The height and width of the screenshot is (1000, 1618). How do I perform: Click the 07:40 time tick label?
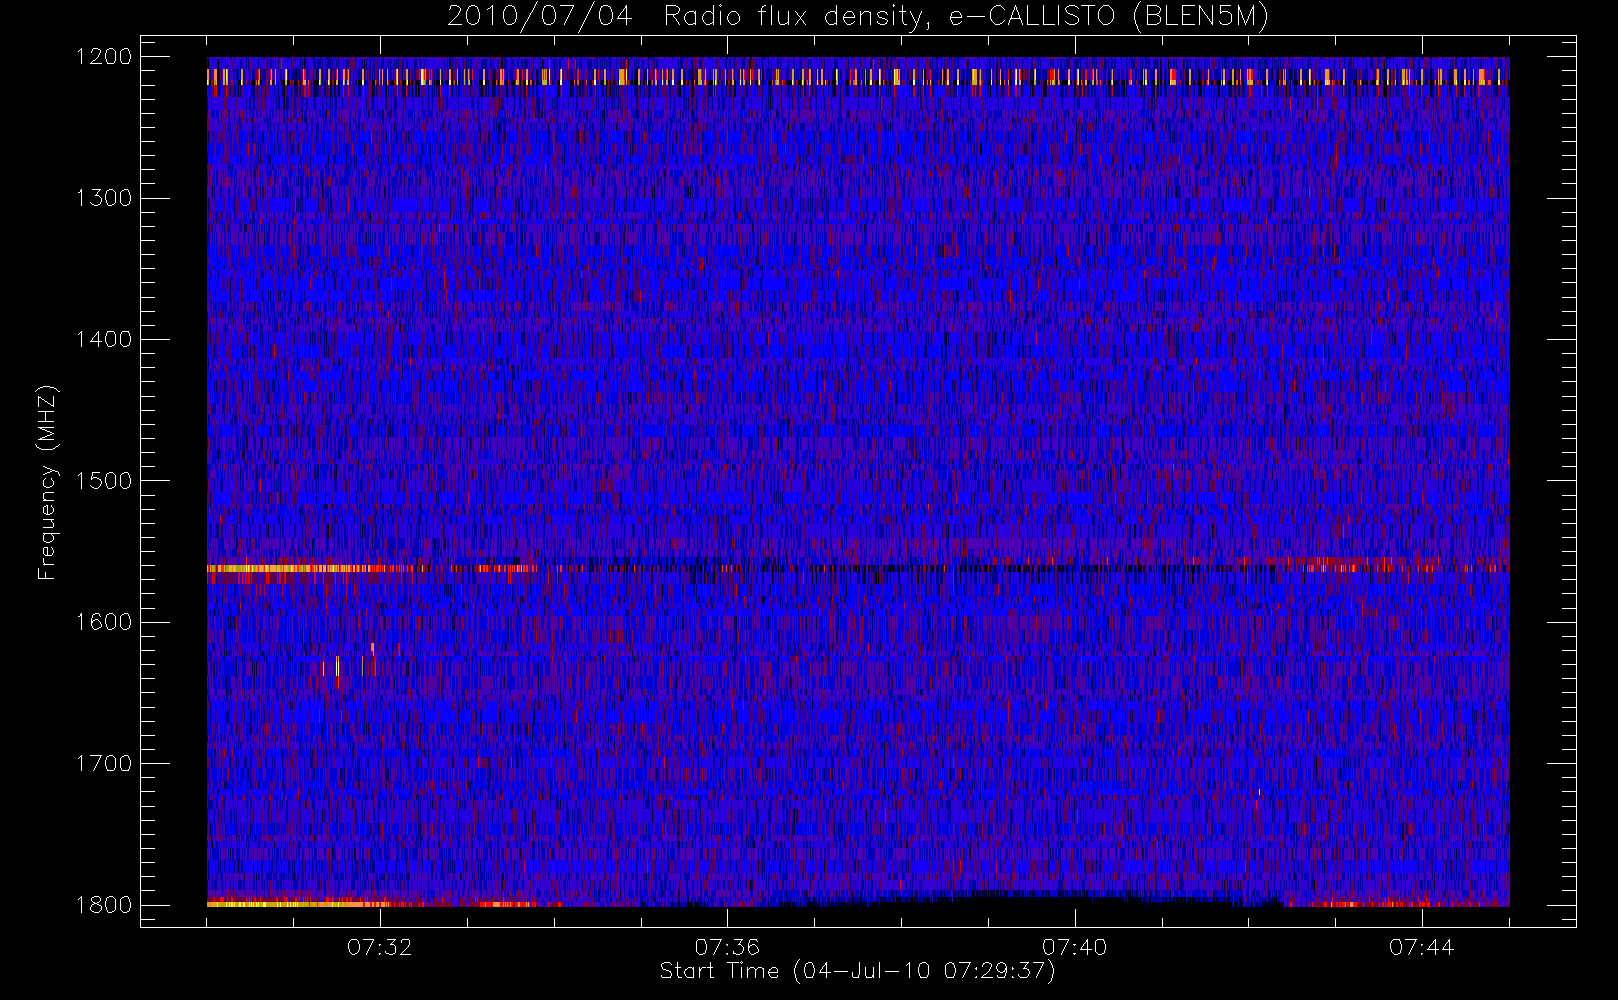click(x=1075, y=947)
